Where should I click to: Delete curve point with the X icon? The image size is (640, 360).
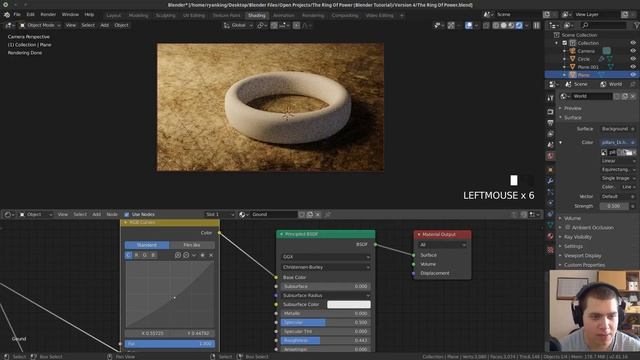pyautogui.click(x=211, y=255)
